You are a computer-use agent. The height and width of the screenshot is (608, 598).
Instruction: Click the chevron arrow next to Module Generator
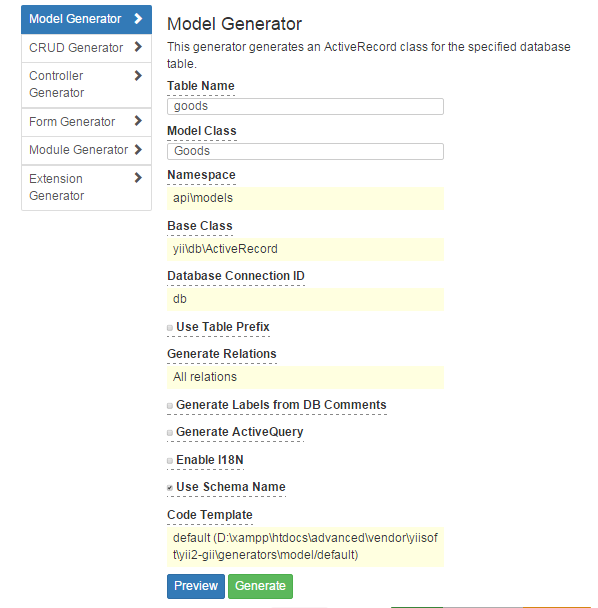point(138,150)
